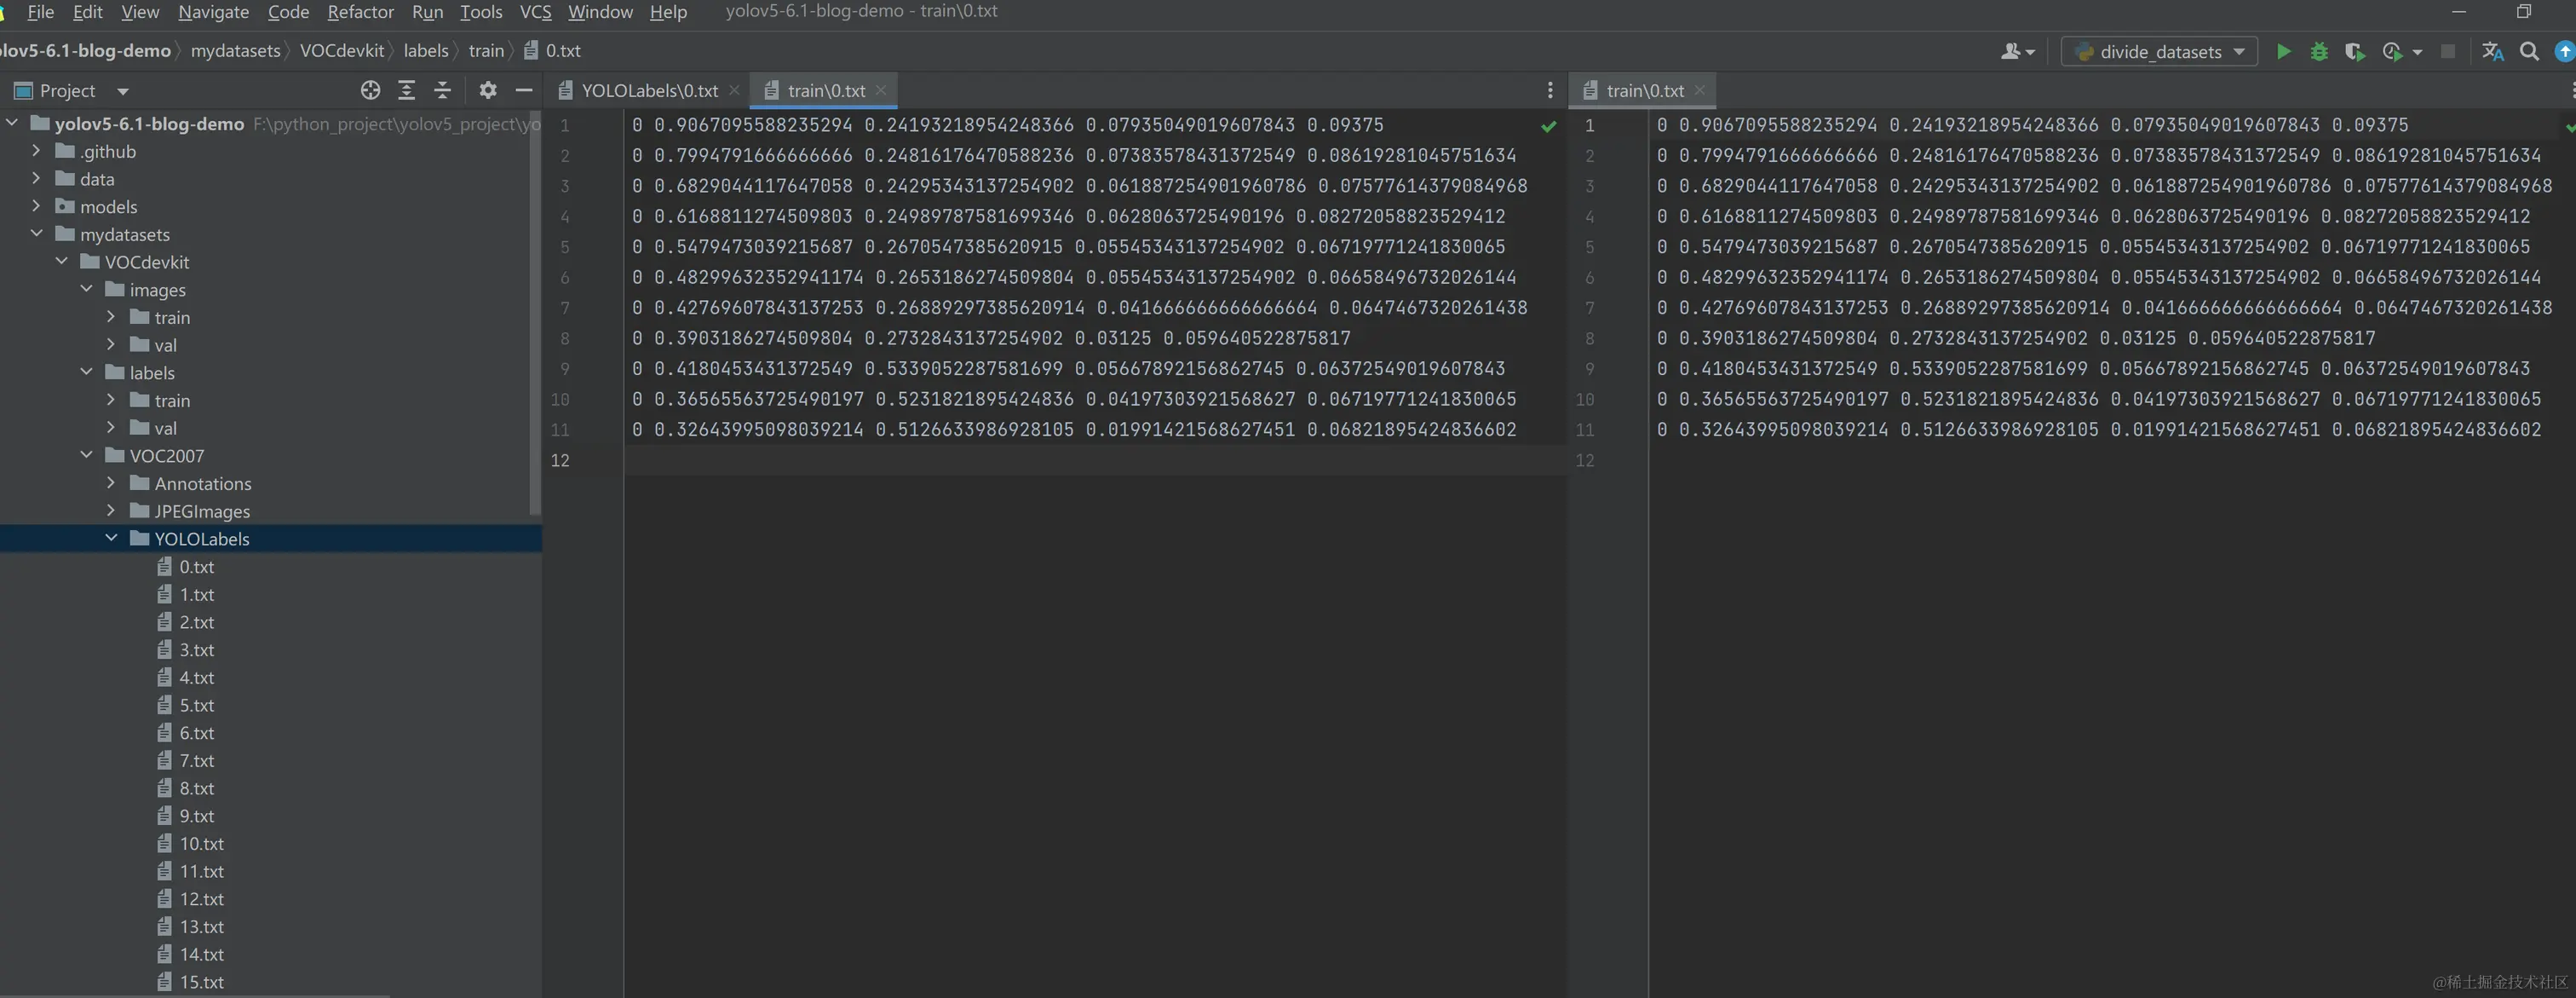Expand the Annotations folder
This screenshot has height=998, width=2576.
click(111, 483)
